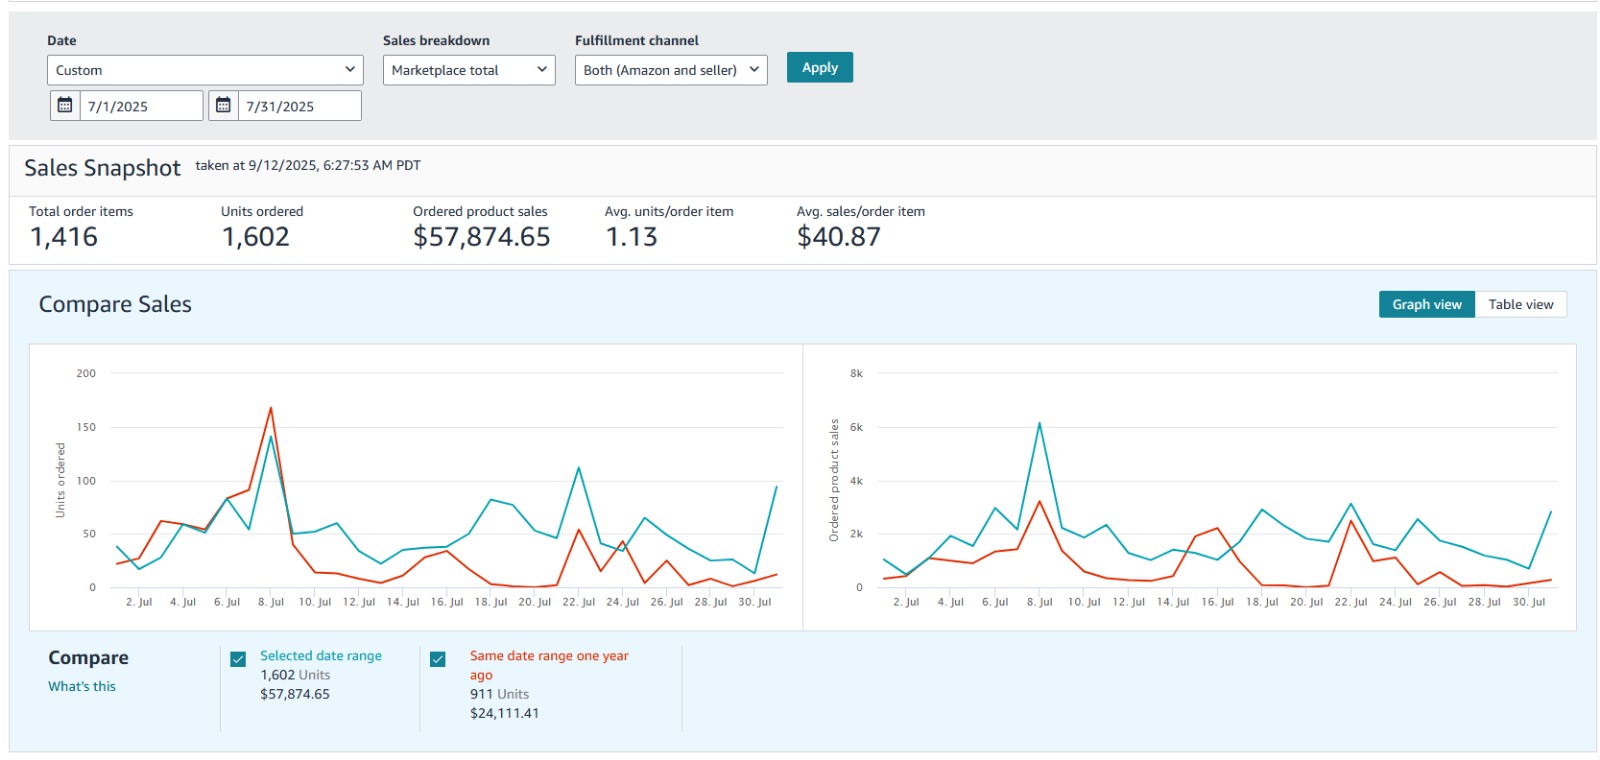Click the Units ordered value 1,602

pos(255,237)
